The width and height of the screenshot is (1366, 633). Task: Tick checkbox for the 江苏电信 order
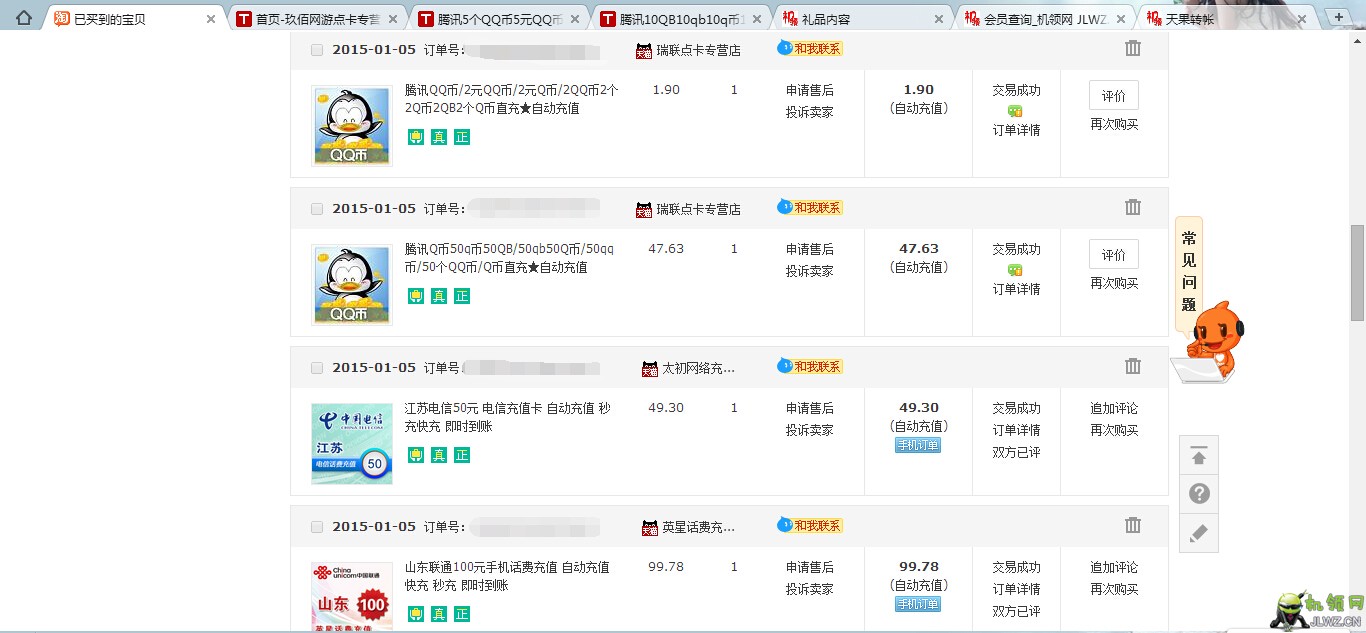click(x=317, y=368)
